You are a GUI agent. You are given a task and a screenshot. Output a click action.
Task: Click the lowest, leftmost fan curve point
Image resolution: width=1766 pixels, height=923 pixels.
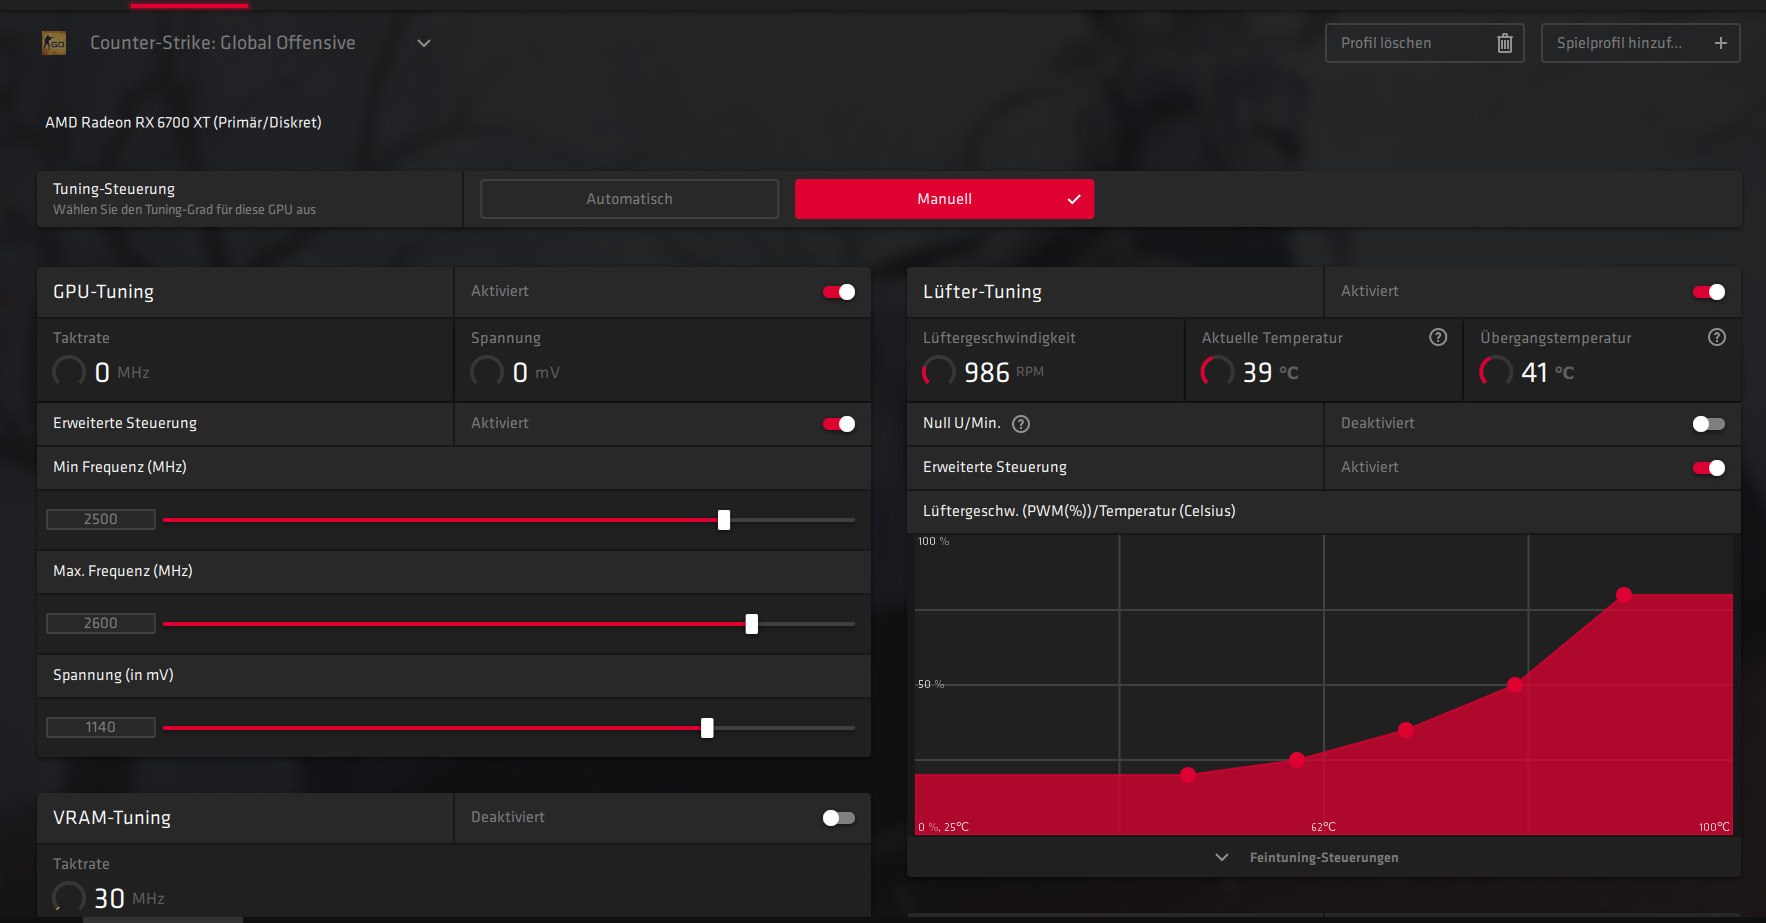[1188, 775]
